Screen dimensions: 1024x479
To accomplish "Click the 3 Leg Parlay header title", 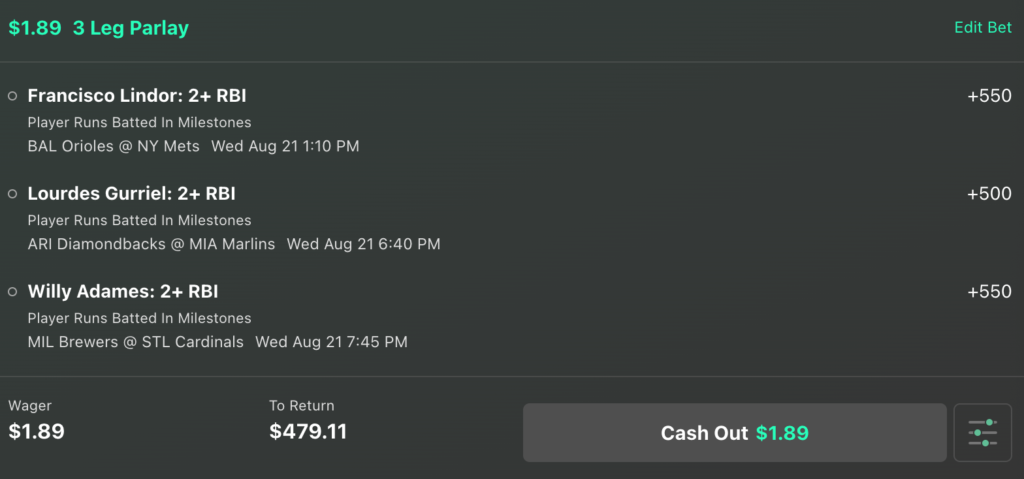I will coord(131,28).
